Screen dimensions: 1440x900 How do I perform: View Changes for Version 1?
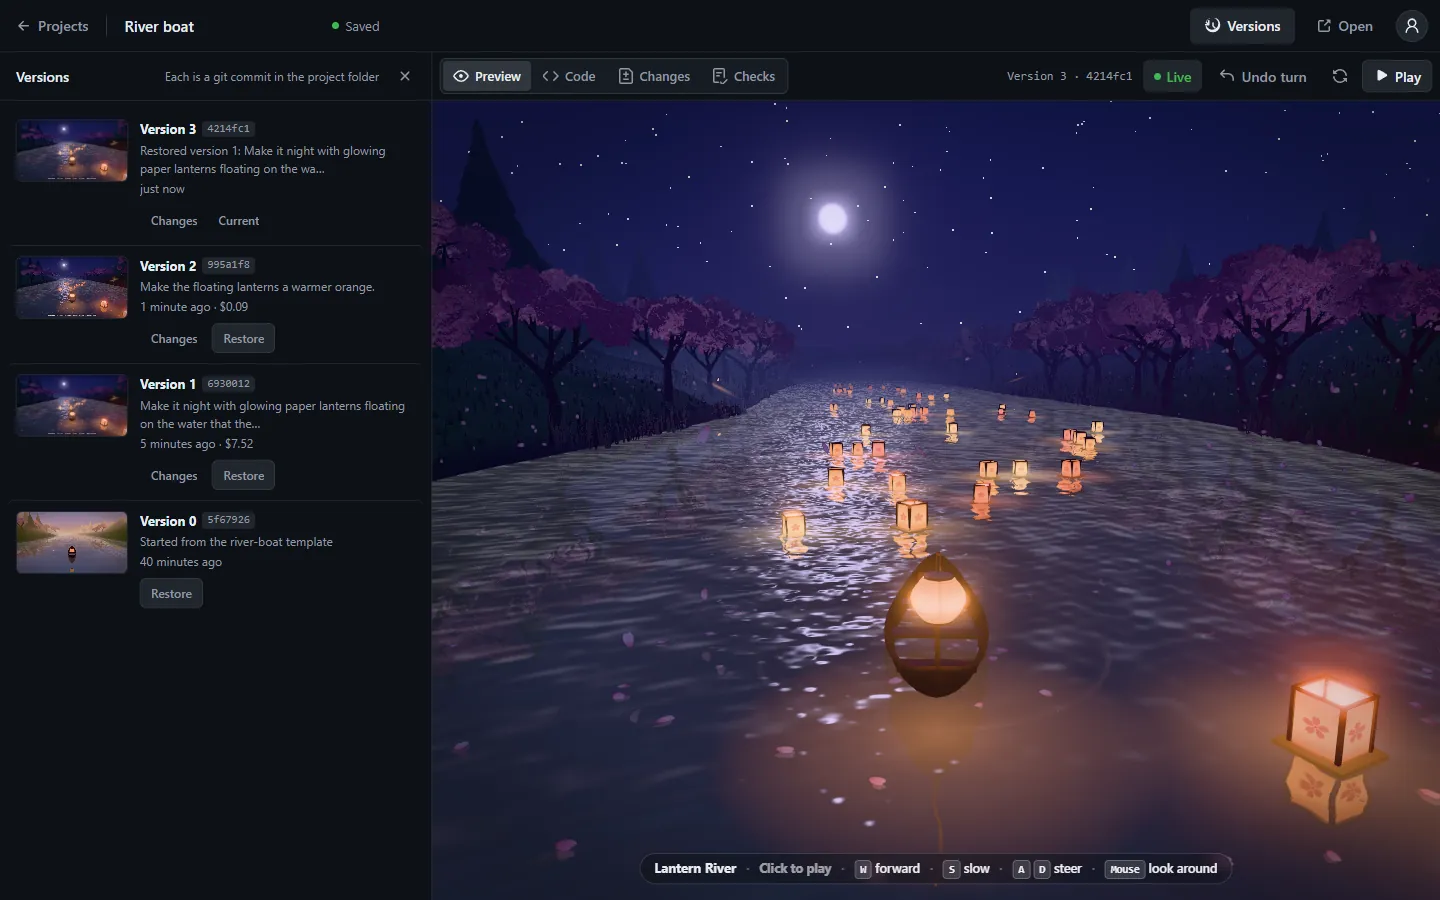coord(174,476)
